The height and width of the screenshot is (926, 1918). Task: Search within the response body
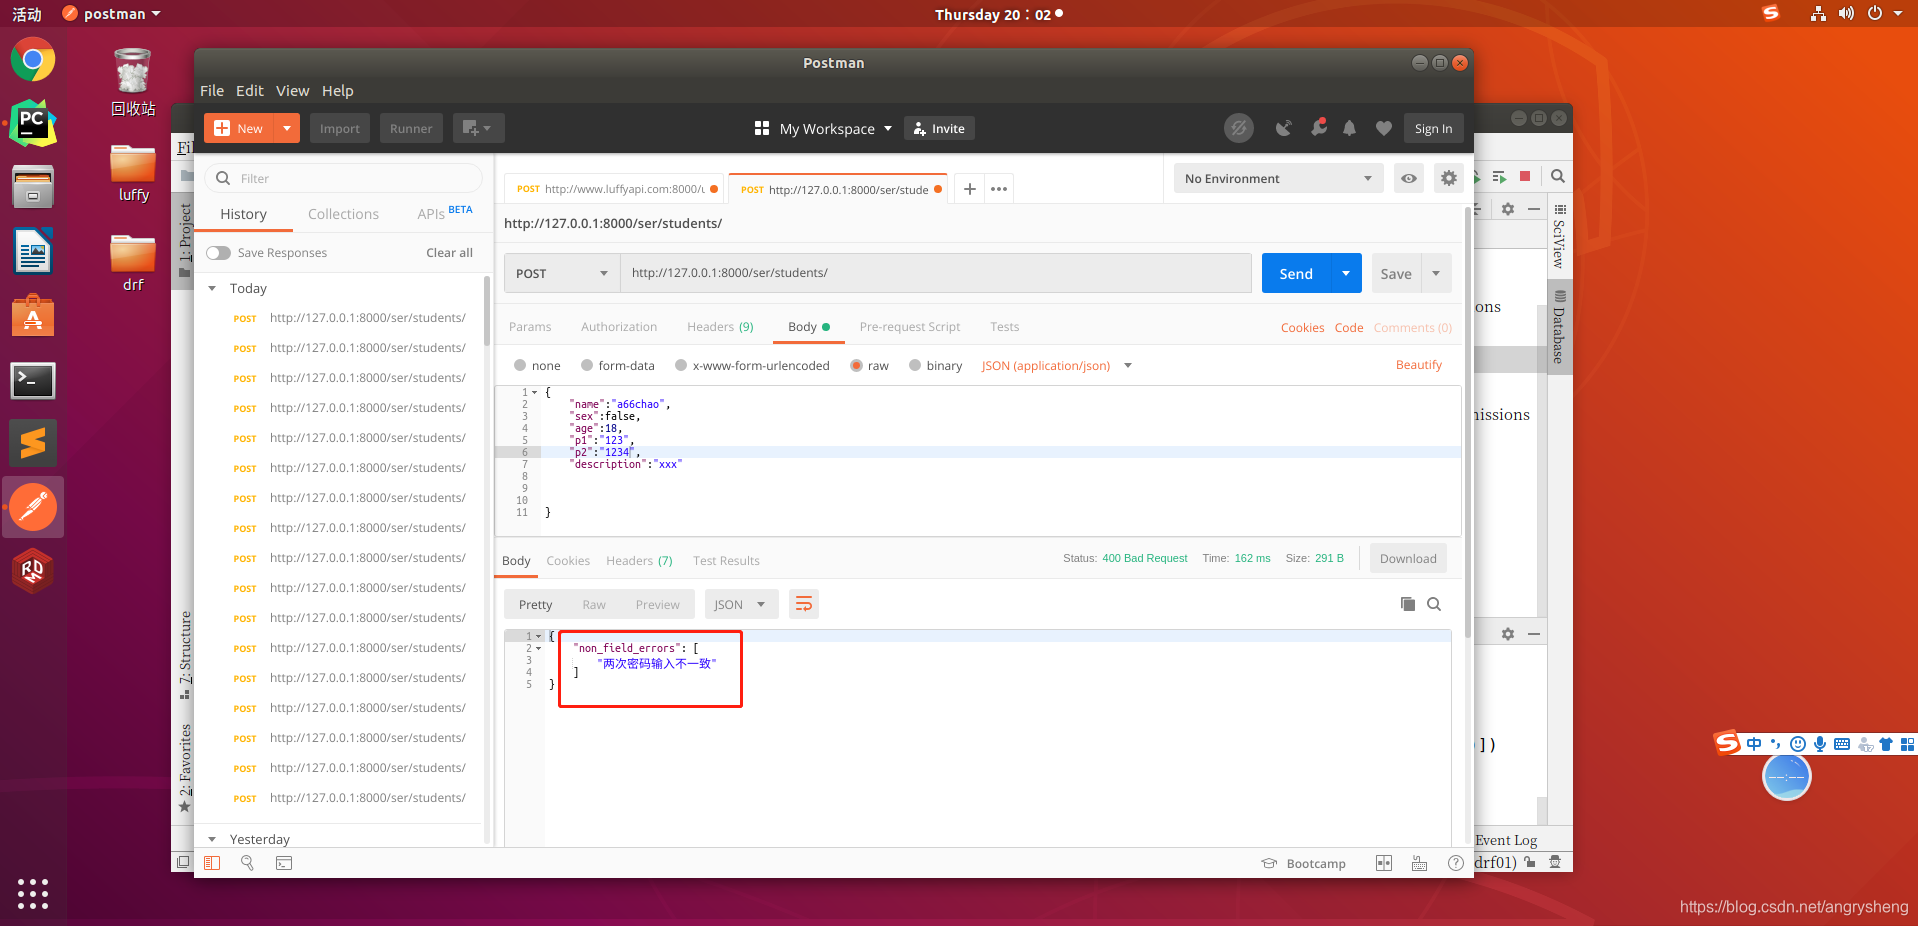(1434, 604)
